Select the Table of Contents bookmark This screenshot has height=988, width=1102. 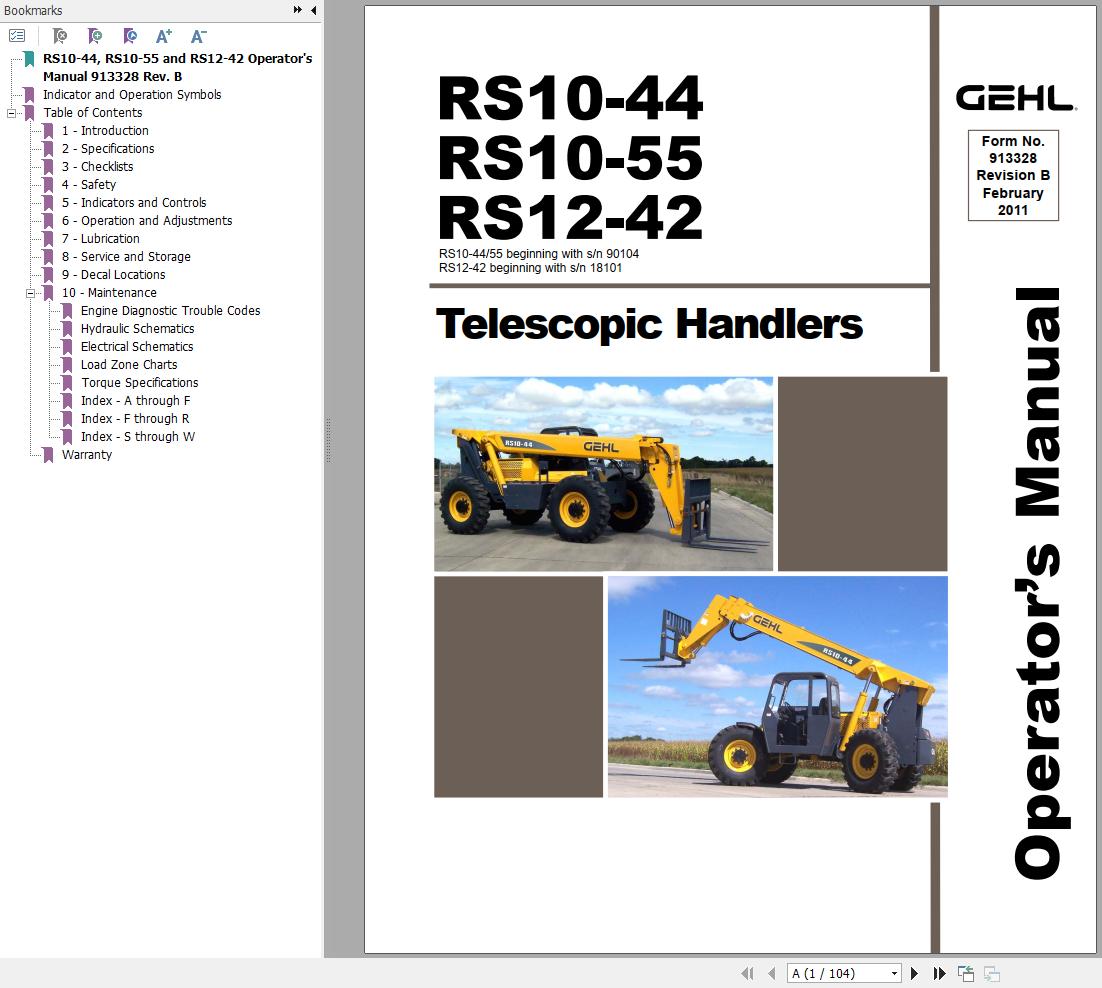click(93, 112)
